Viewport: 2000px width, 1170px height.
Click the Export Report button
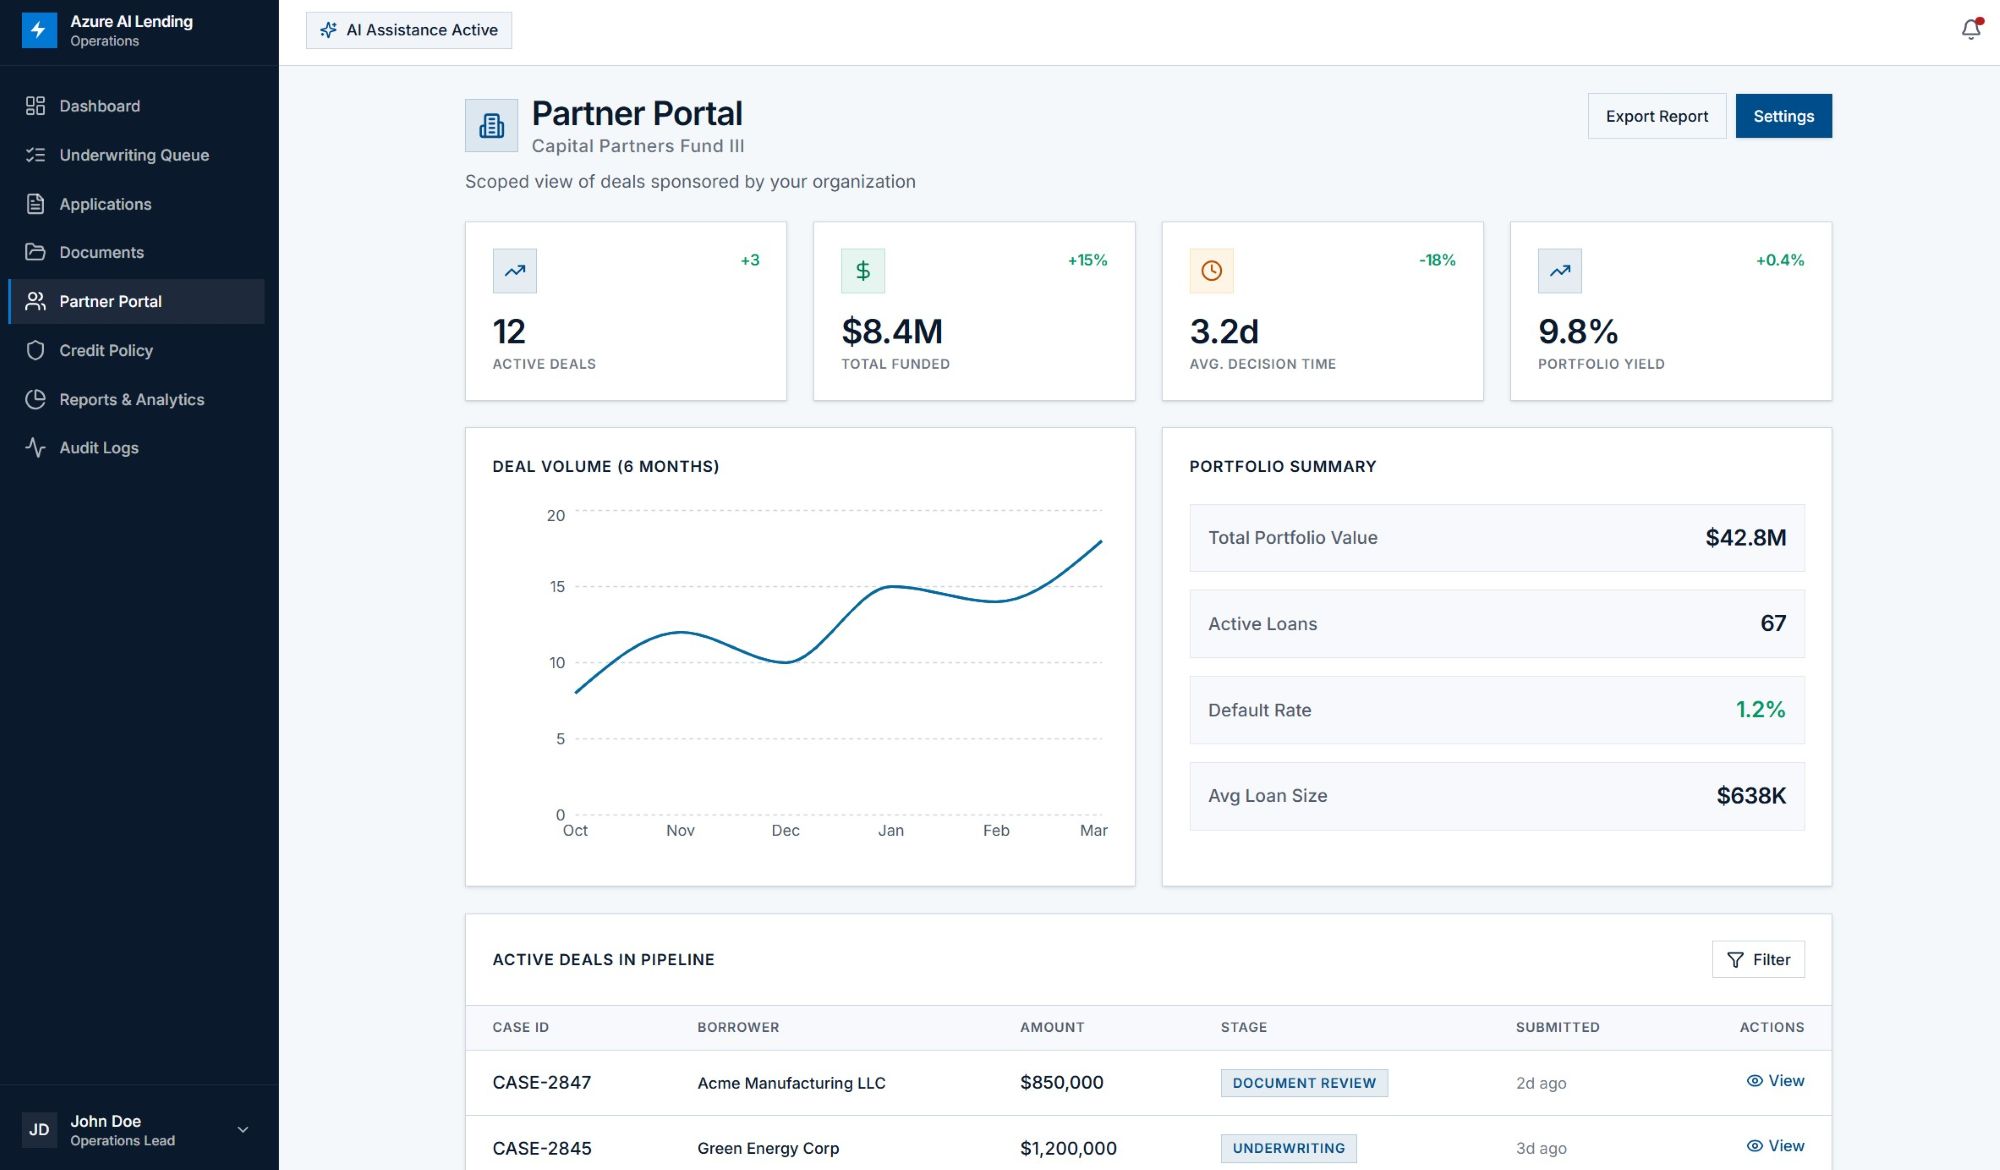coord(1657,116)
